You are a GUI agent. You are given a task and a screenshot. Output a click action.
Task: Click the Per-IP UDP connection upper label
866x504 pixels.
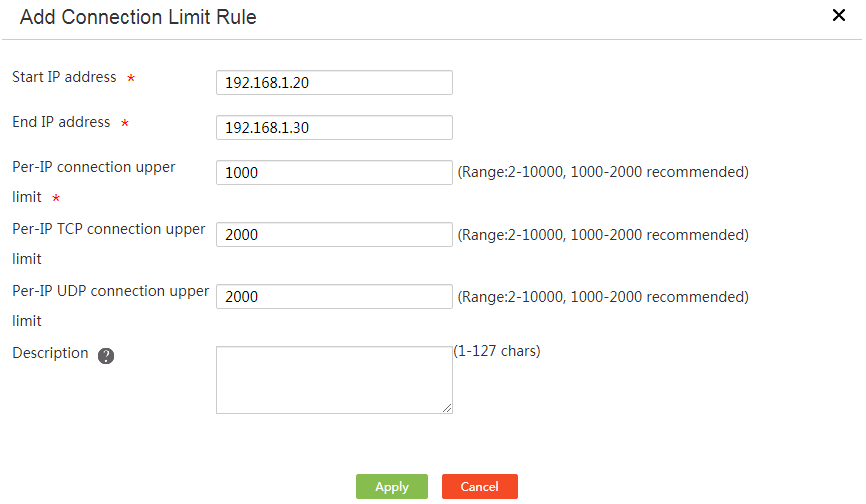coord(110,291)
